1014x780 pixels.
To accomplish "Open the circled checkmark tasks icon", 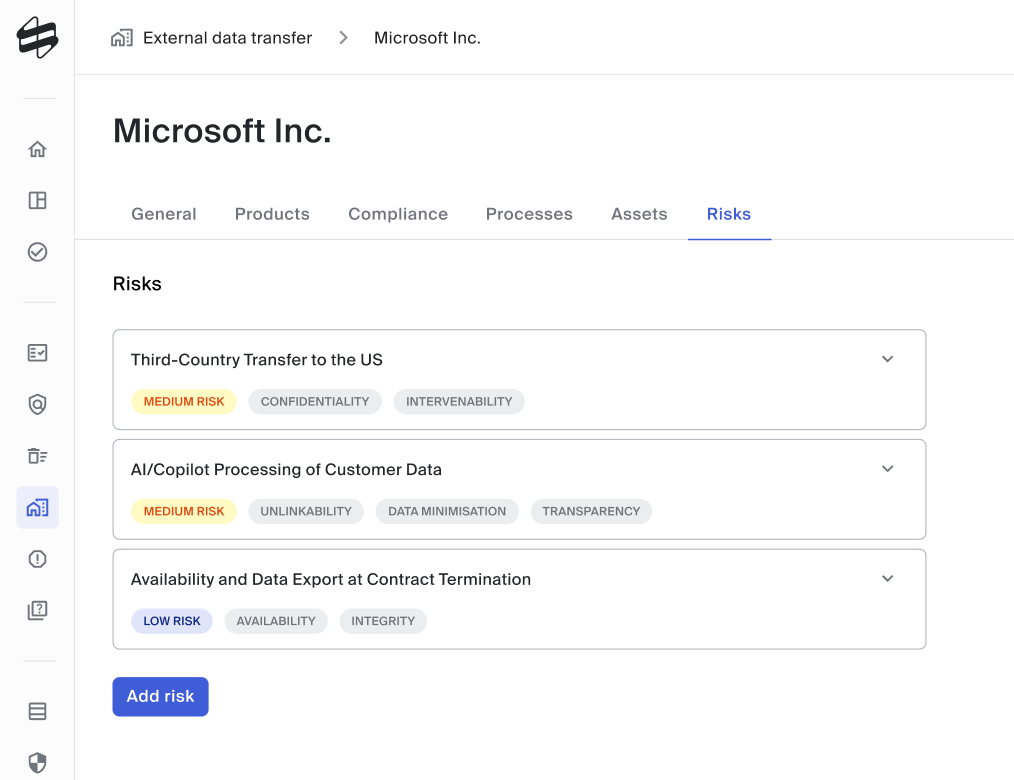I will [38, 252].
